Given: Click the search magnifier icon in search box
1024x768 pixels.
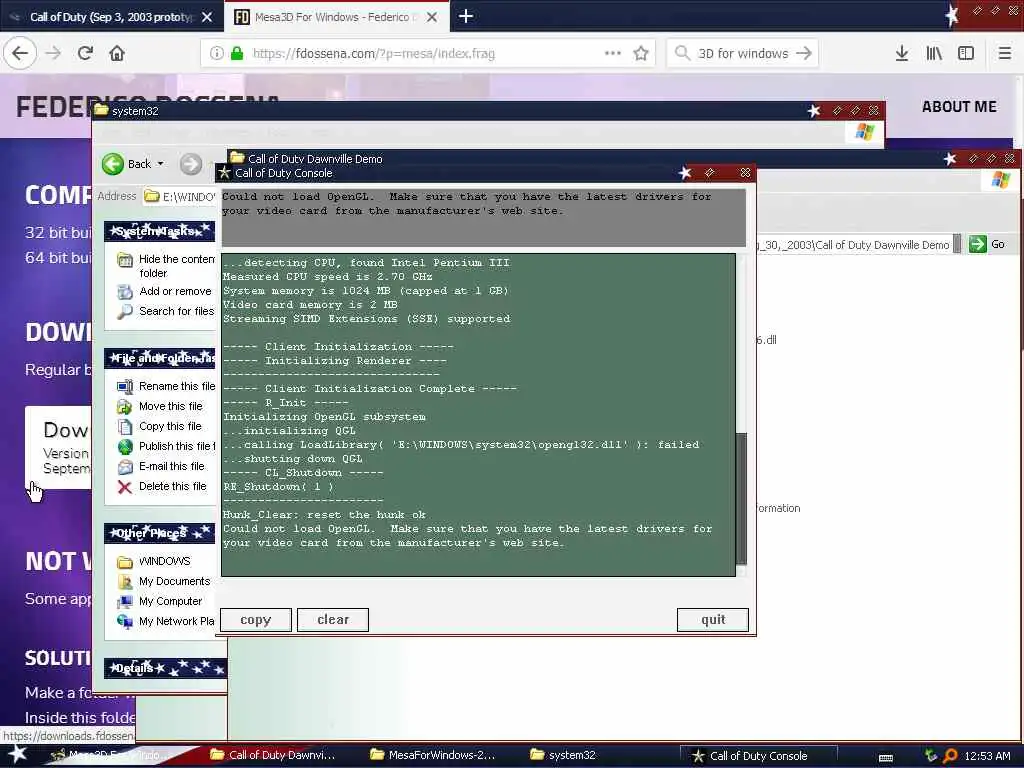Looking at the screenshot, I should click(x=682, y=53).
